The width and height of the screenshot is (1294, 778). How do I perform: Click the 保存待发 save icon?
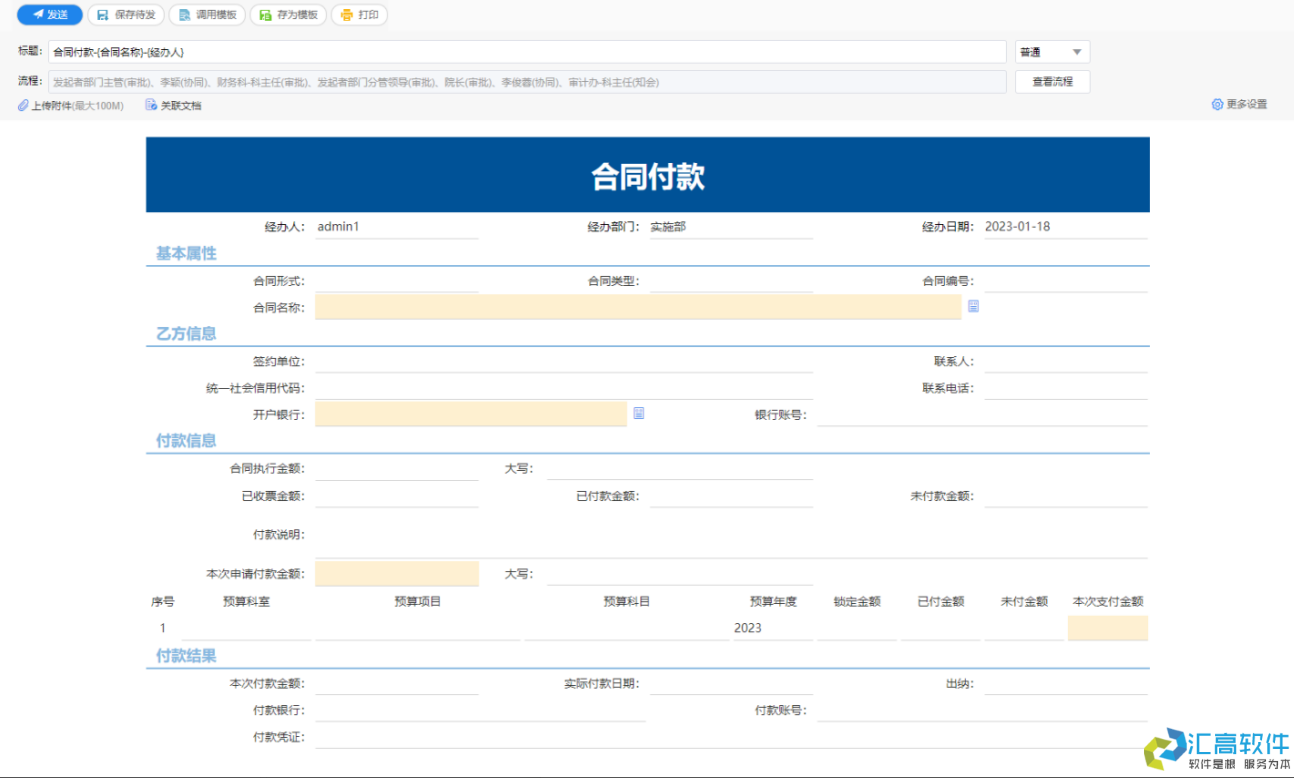[101, 15]
